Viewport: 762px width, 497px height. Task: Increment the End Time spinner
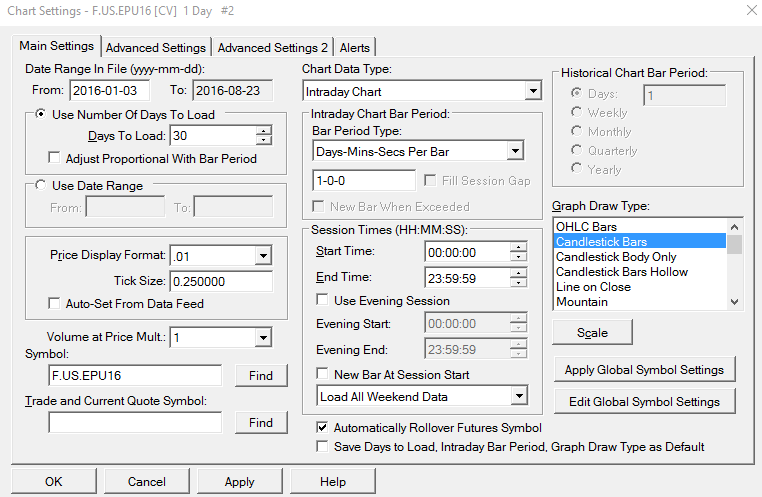519,274
